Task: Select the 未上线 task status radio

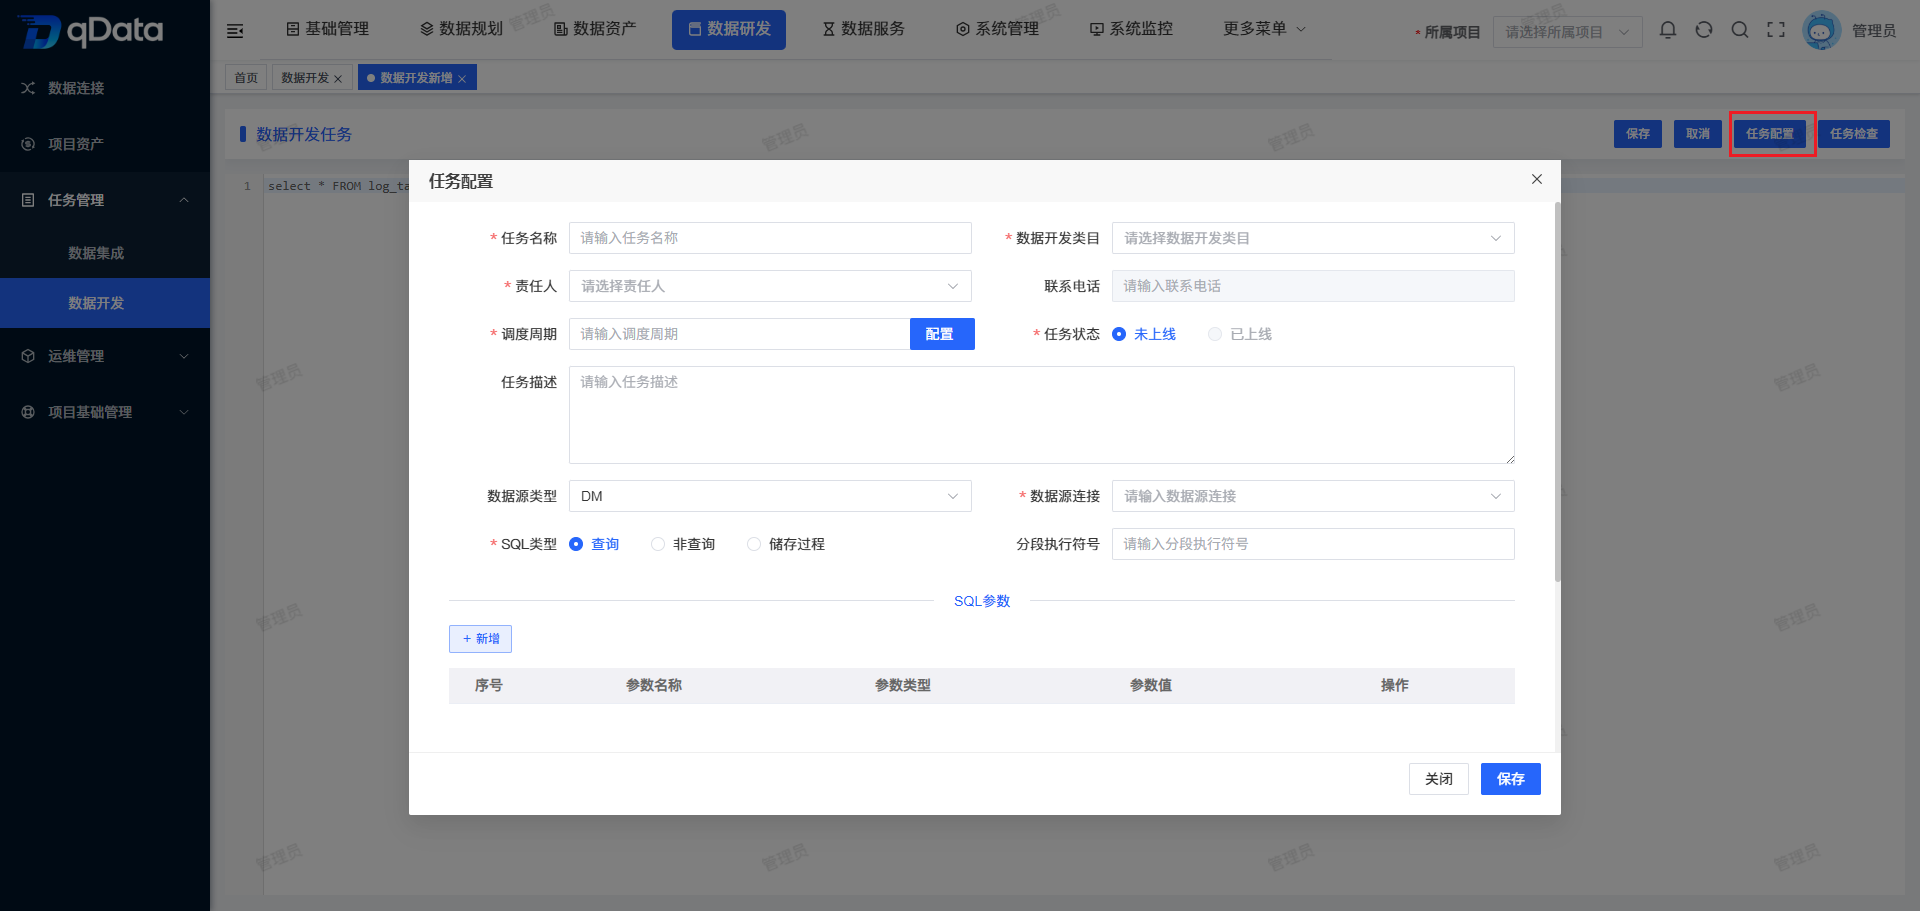Action: pyautogui.click(x=1119, y=334)
